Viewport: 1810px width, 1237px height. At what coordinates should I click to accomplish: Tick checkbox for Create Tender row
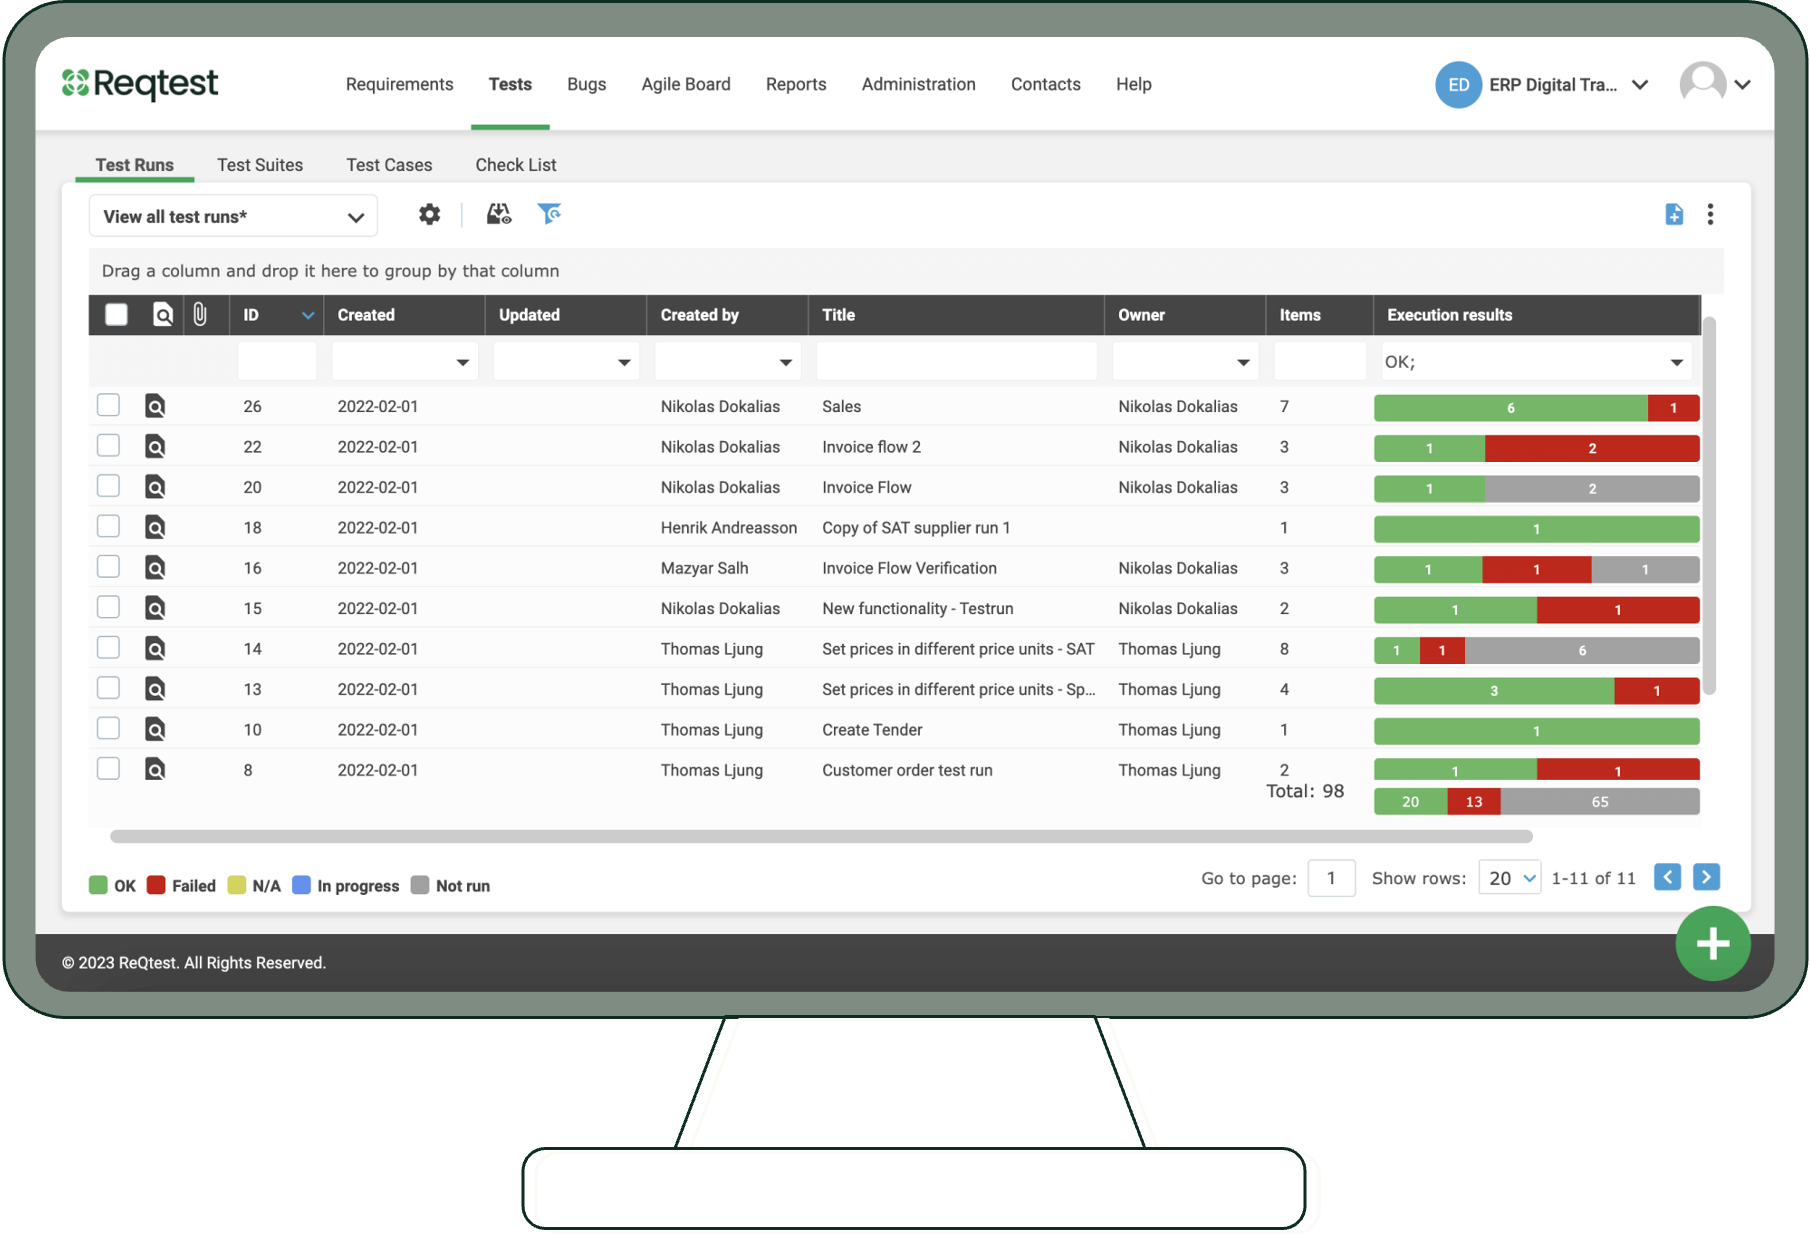tap(108, 729)
